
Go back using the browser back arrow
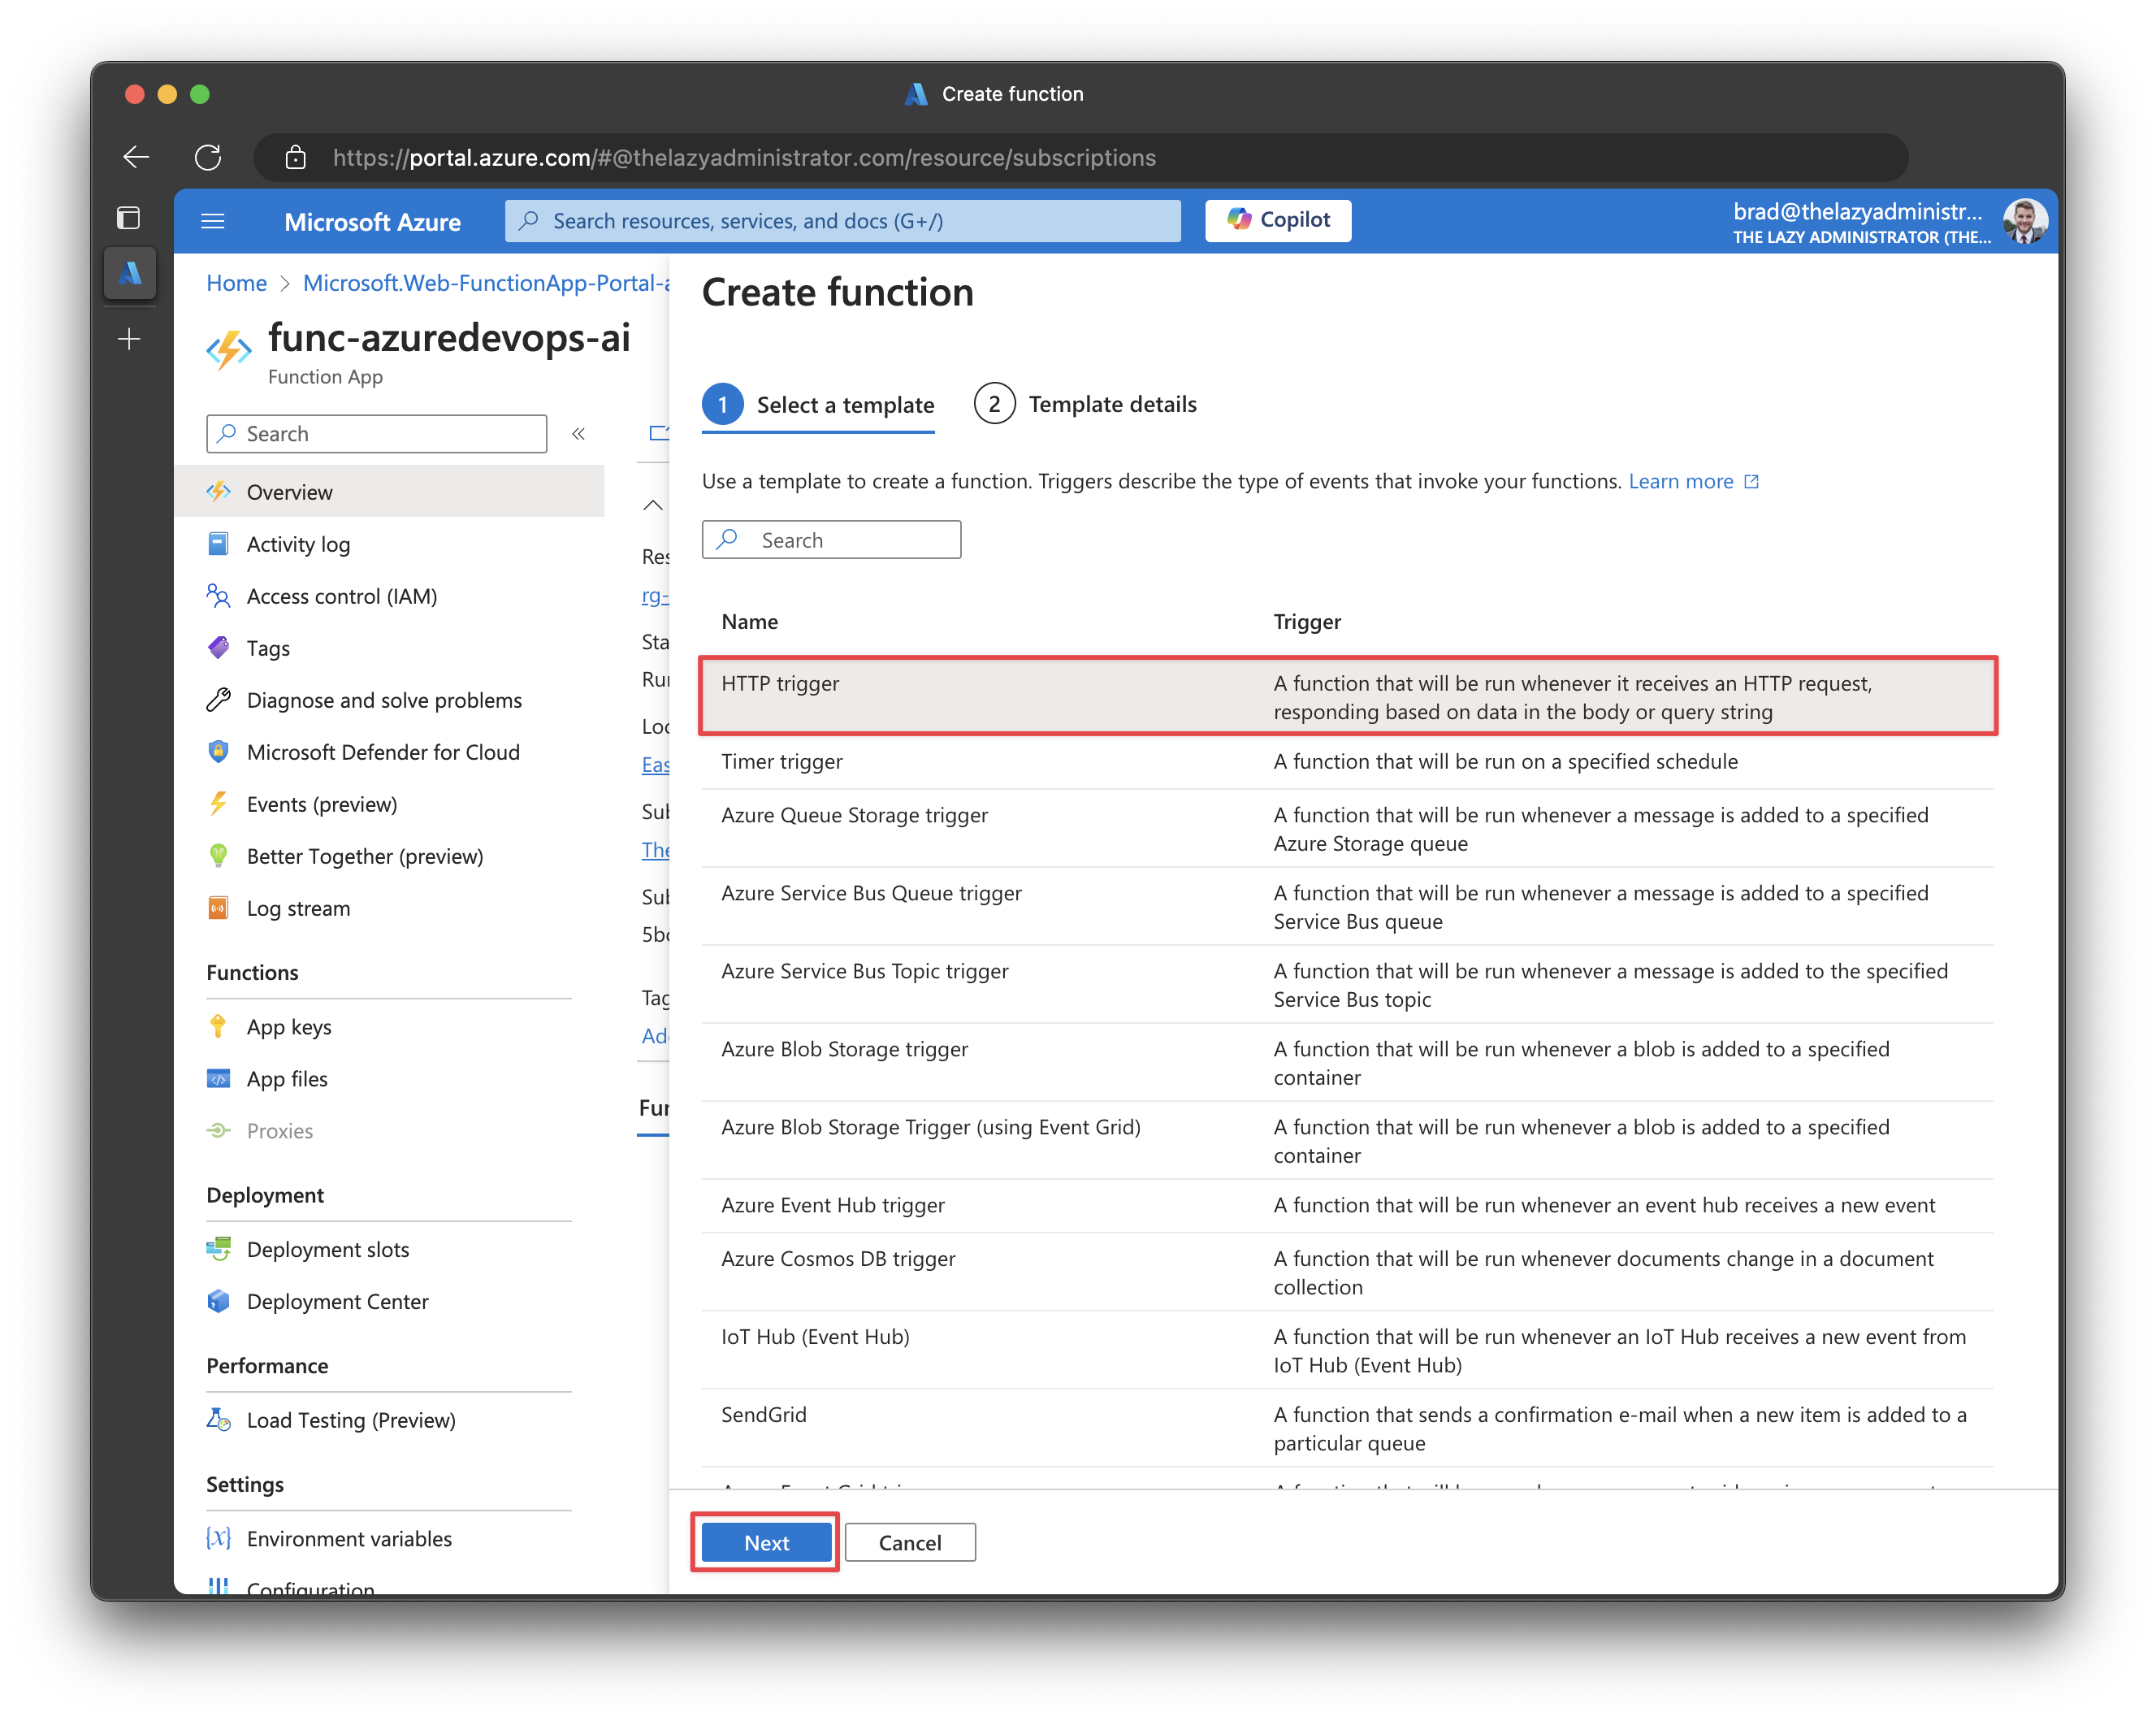[136, 157]
